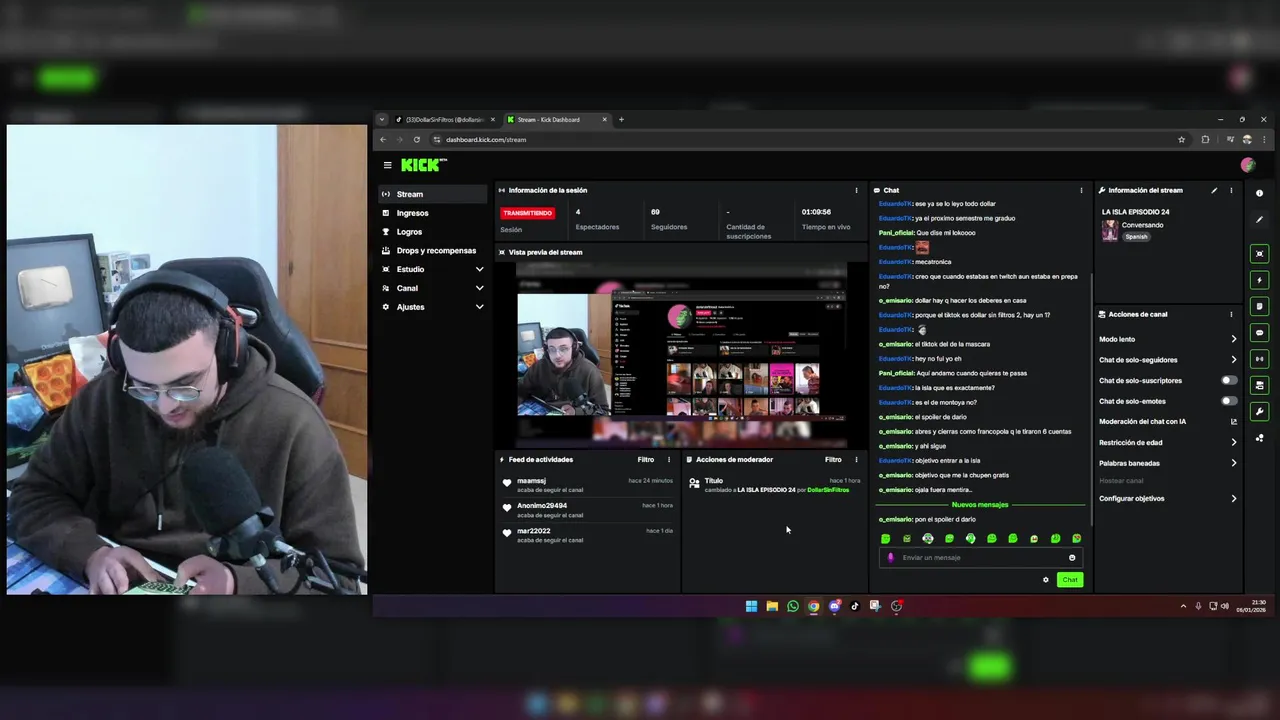The width and height of the screenshot is (1280, 720).
Task: Toggle Chat de solo-suscriptores switch
Action: point(1229,380)
